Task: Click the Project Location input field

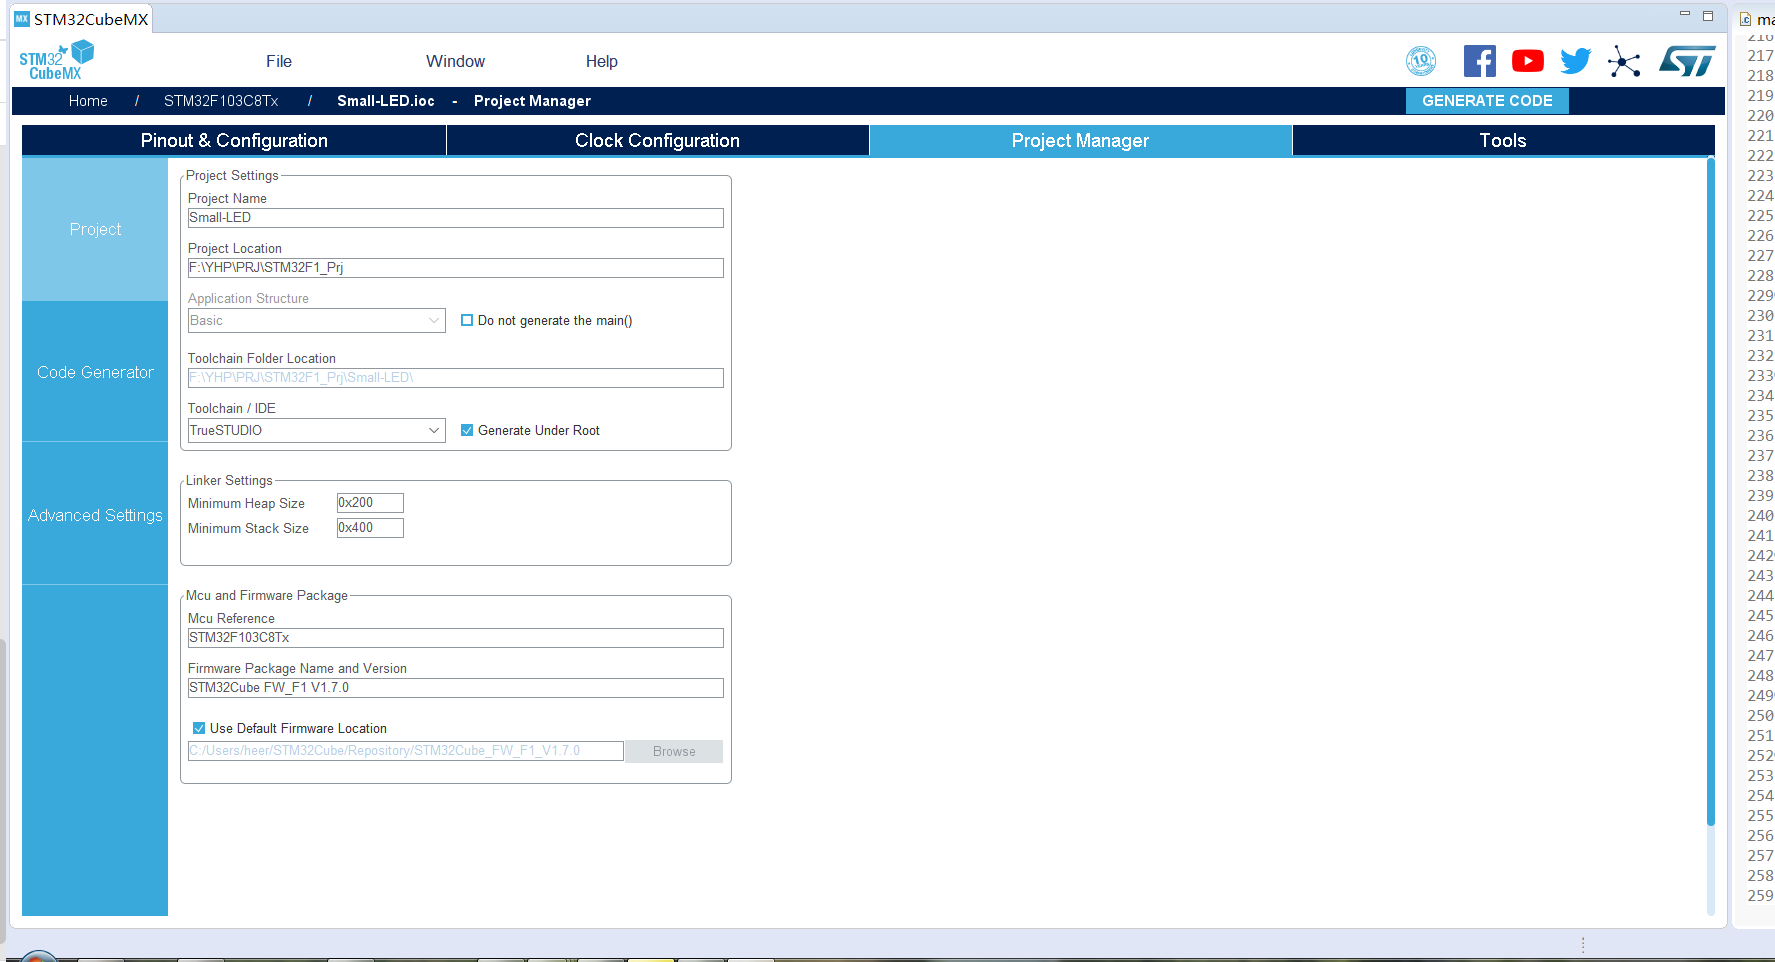Action: click(455, 268)
